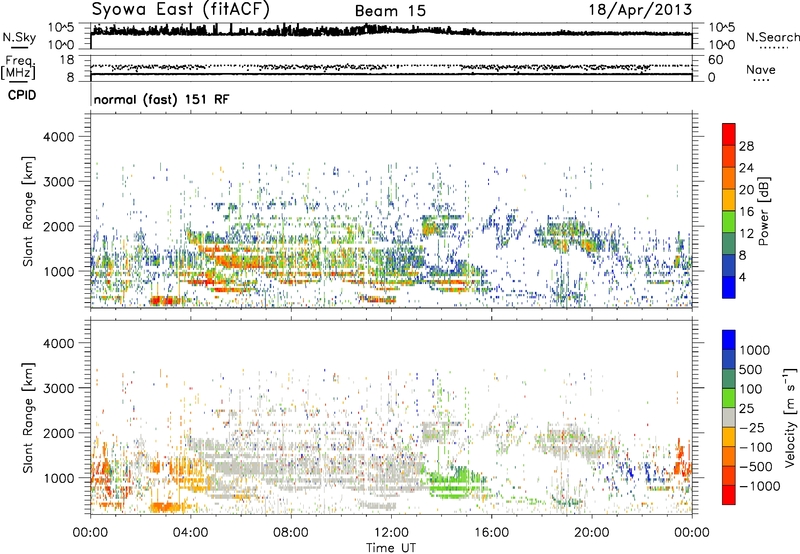Click the red bottom segment of the velocity colorbar
Image resolution: width=800 pixels, height=554 pixels.
coord(729,495)
